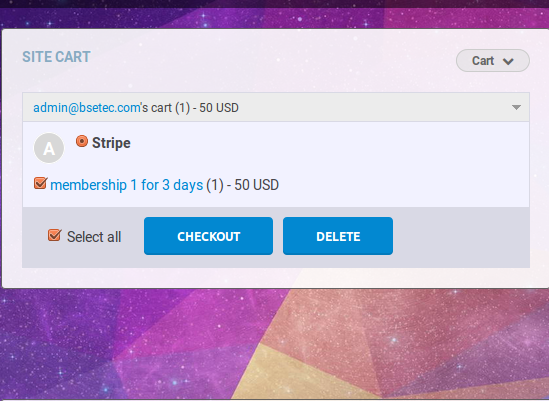549x401 pixels.
Task: Click the Select all label text
Action: tap(94, 237)
